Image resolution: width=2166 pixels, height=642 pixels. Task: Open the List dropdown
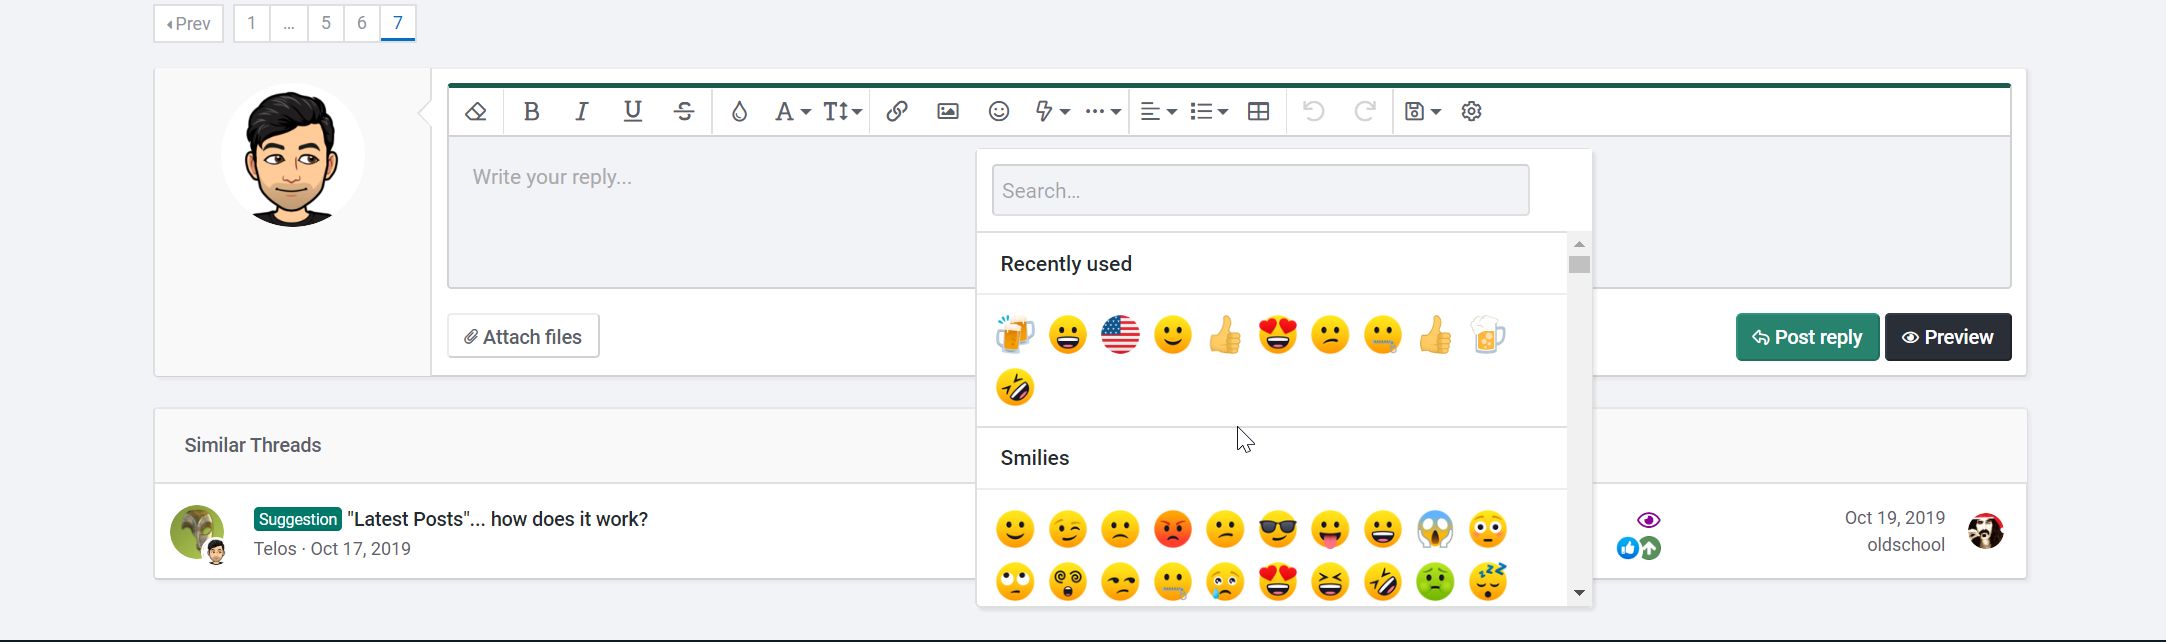pyautogui.click(x=1208, y=111)
